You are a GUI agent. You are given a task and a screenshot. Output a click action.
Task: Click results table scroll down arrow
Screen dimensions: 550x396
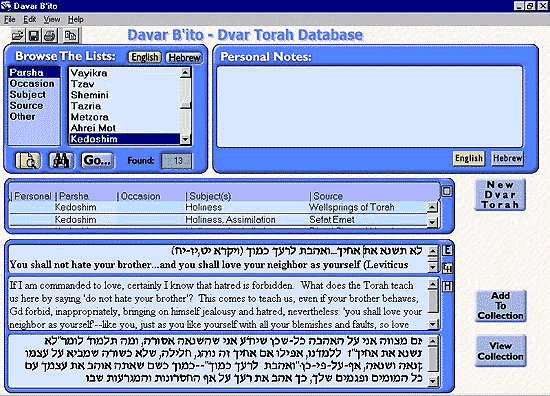coord(432,222)
